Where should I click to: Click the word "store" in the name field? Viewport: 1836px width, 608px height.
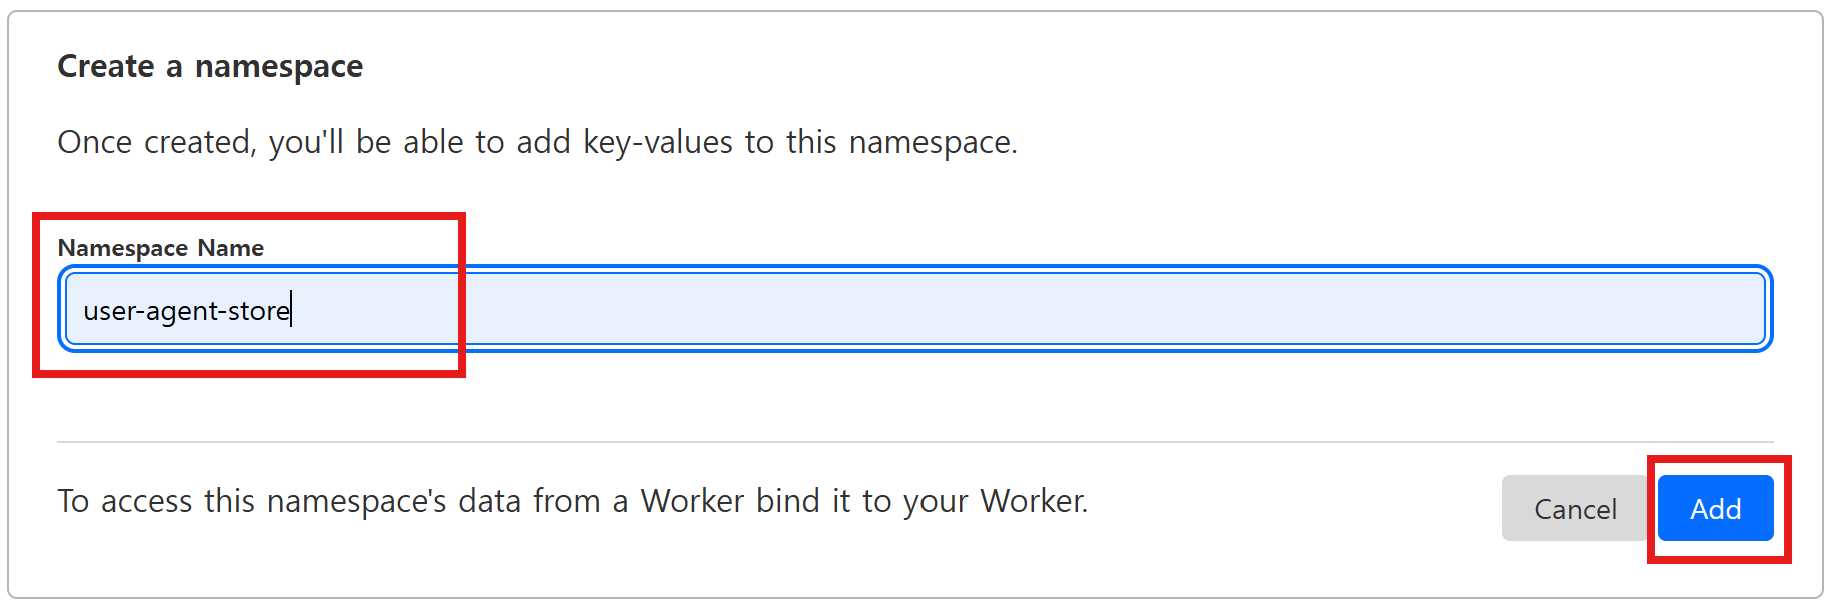click(259, 311)
